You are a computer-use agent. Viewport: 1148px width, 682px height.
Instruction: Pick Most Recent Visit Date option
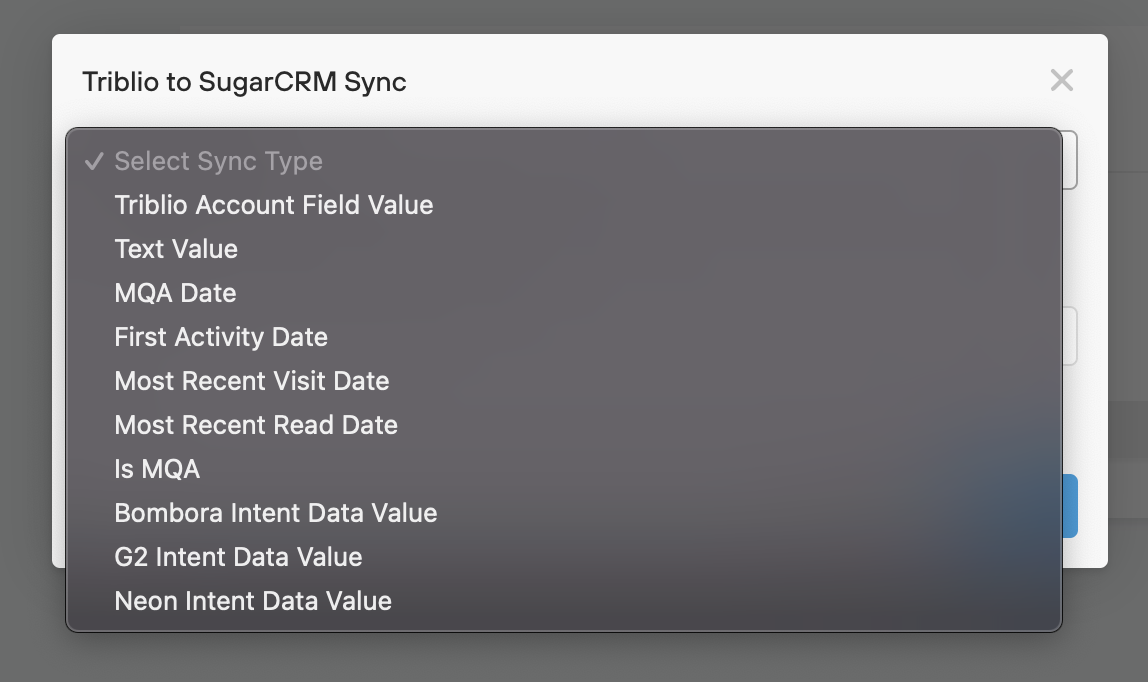point(564,381)
